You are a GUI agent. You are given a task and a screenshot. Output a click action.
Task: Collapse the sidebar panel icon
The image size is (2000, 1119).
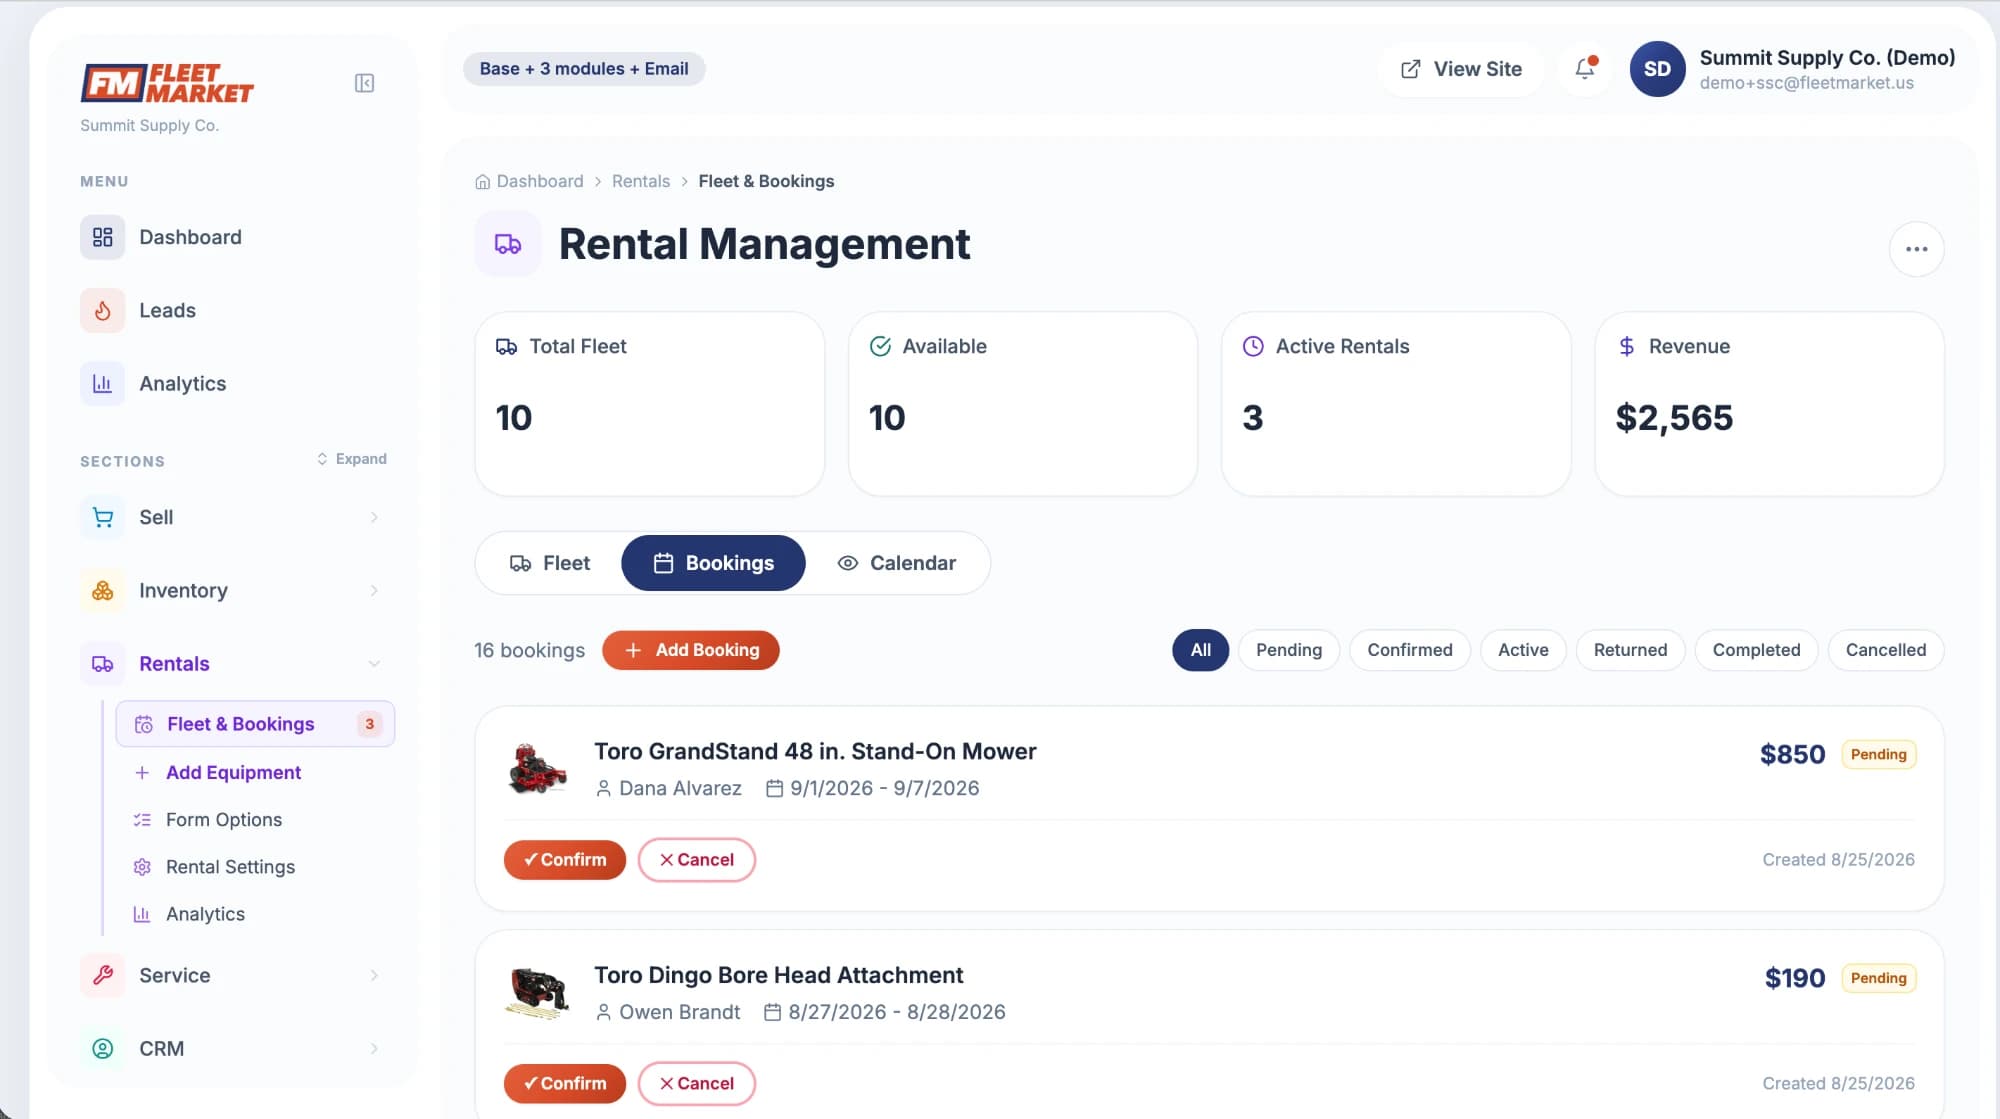[x=364, y=83]
